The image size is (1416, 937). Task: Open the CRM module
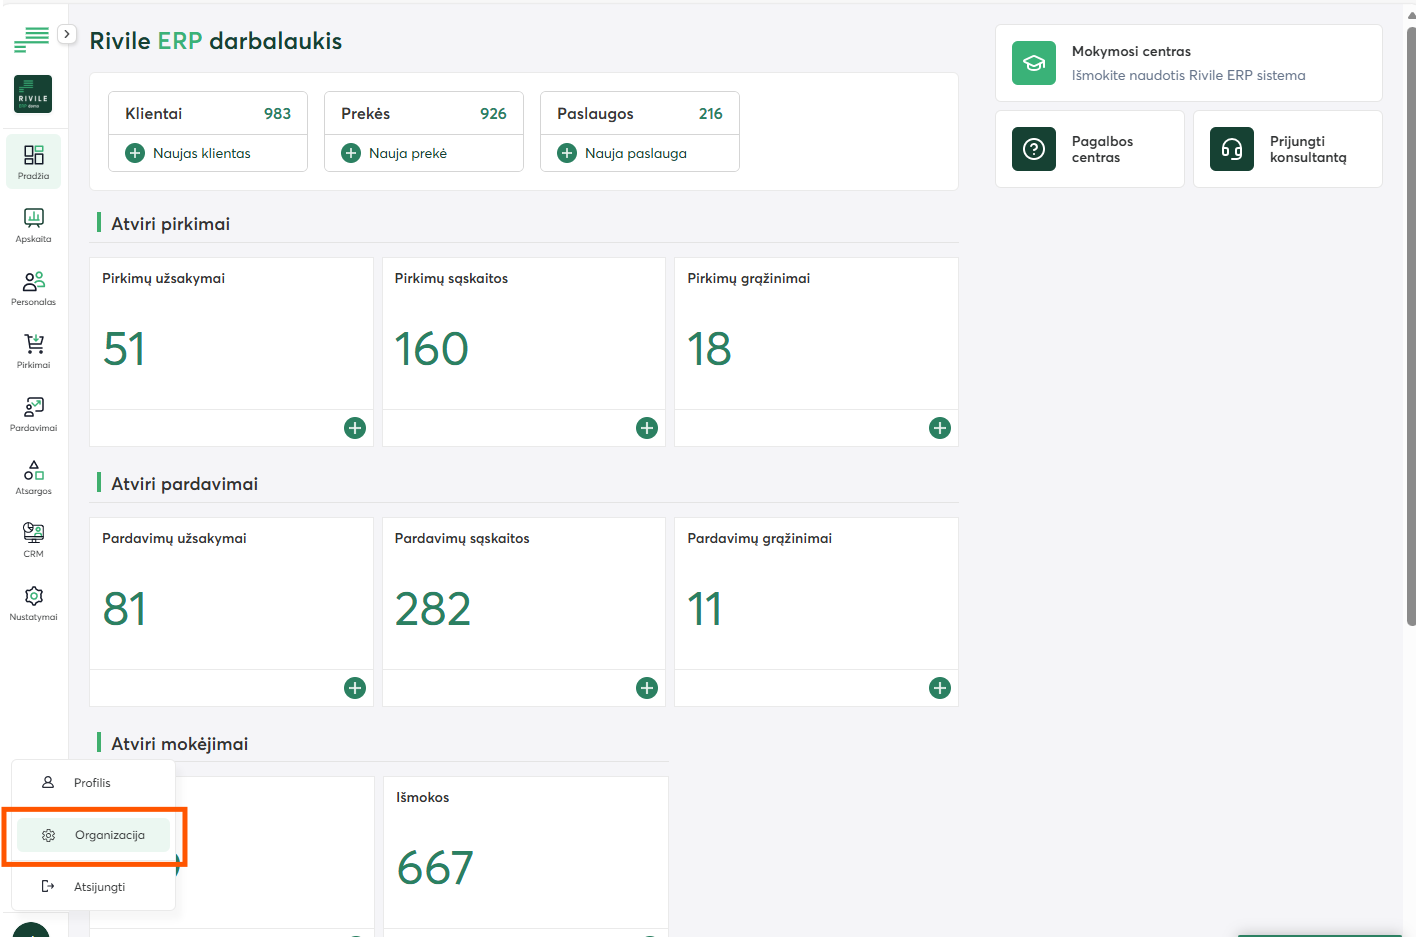(33, 540)
